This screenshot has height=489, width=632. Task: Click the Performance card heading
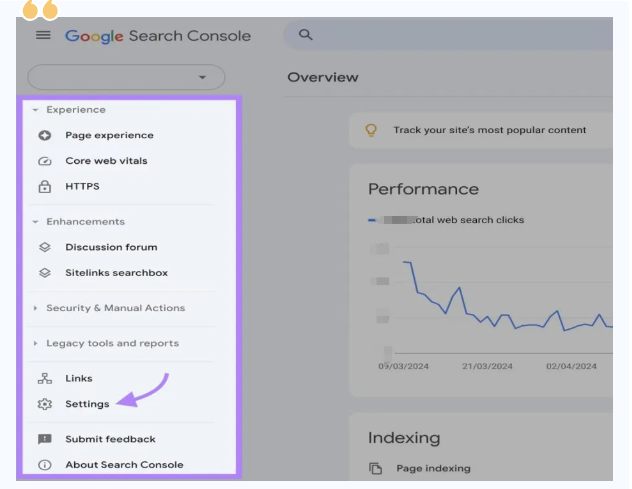(423, 189)
